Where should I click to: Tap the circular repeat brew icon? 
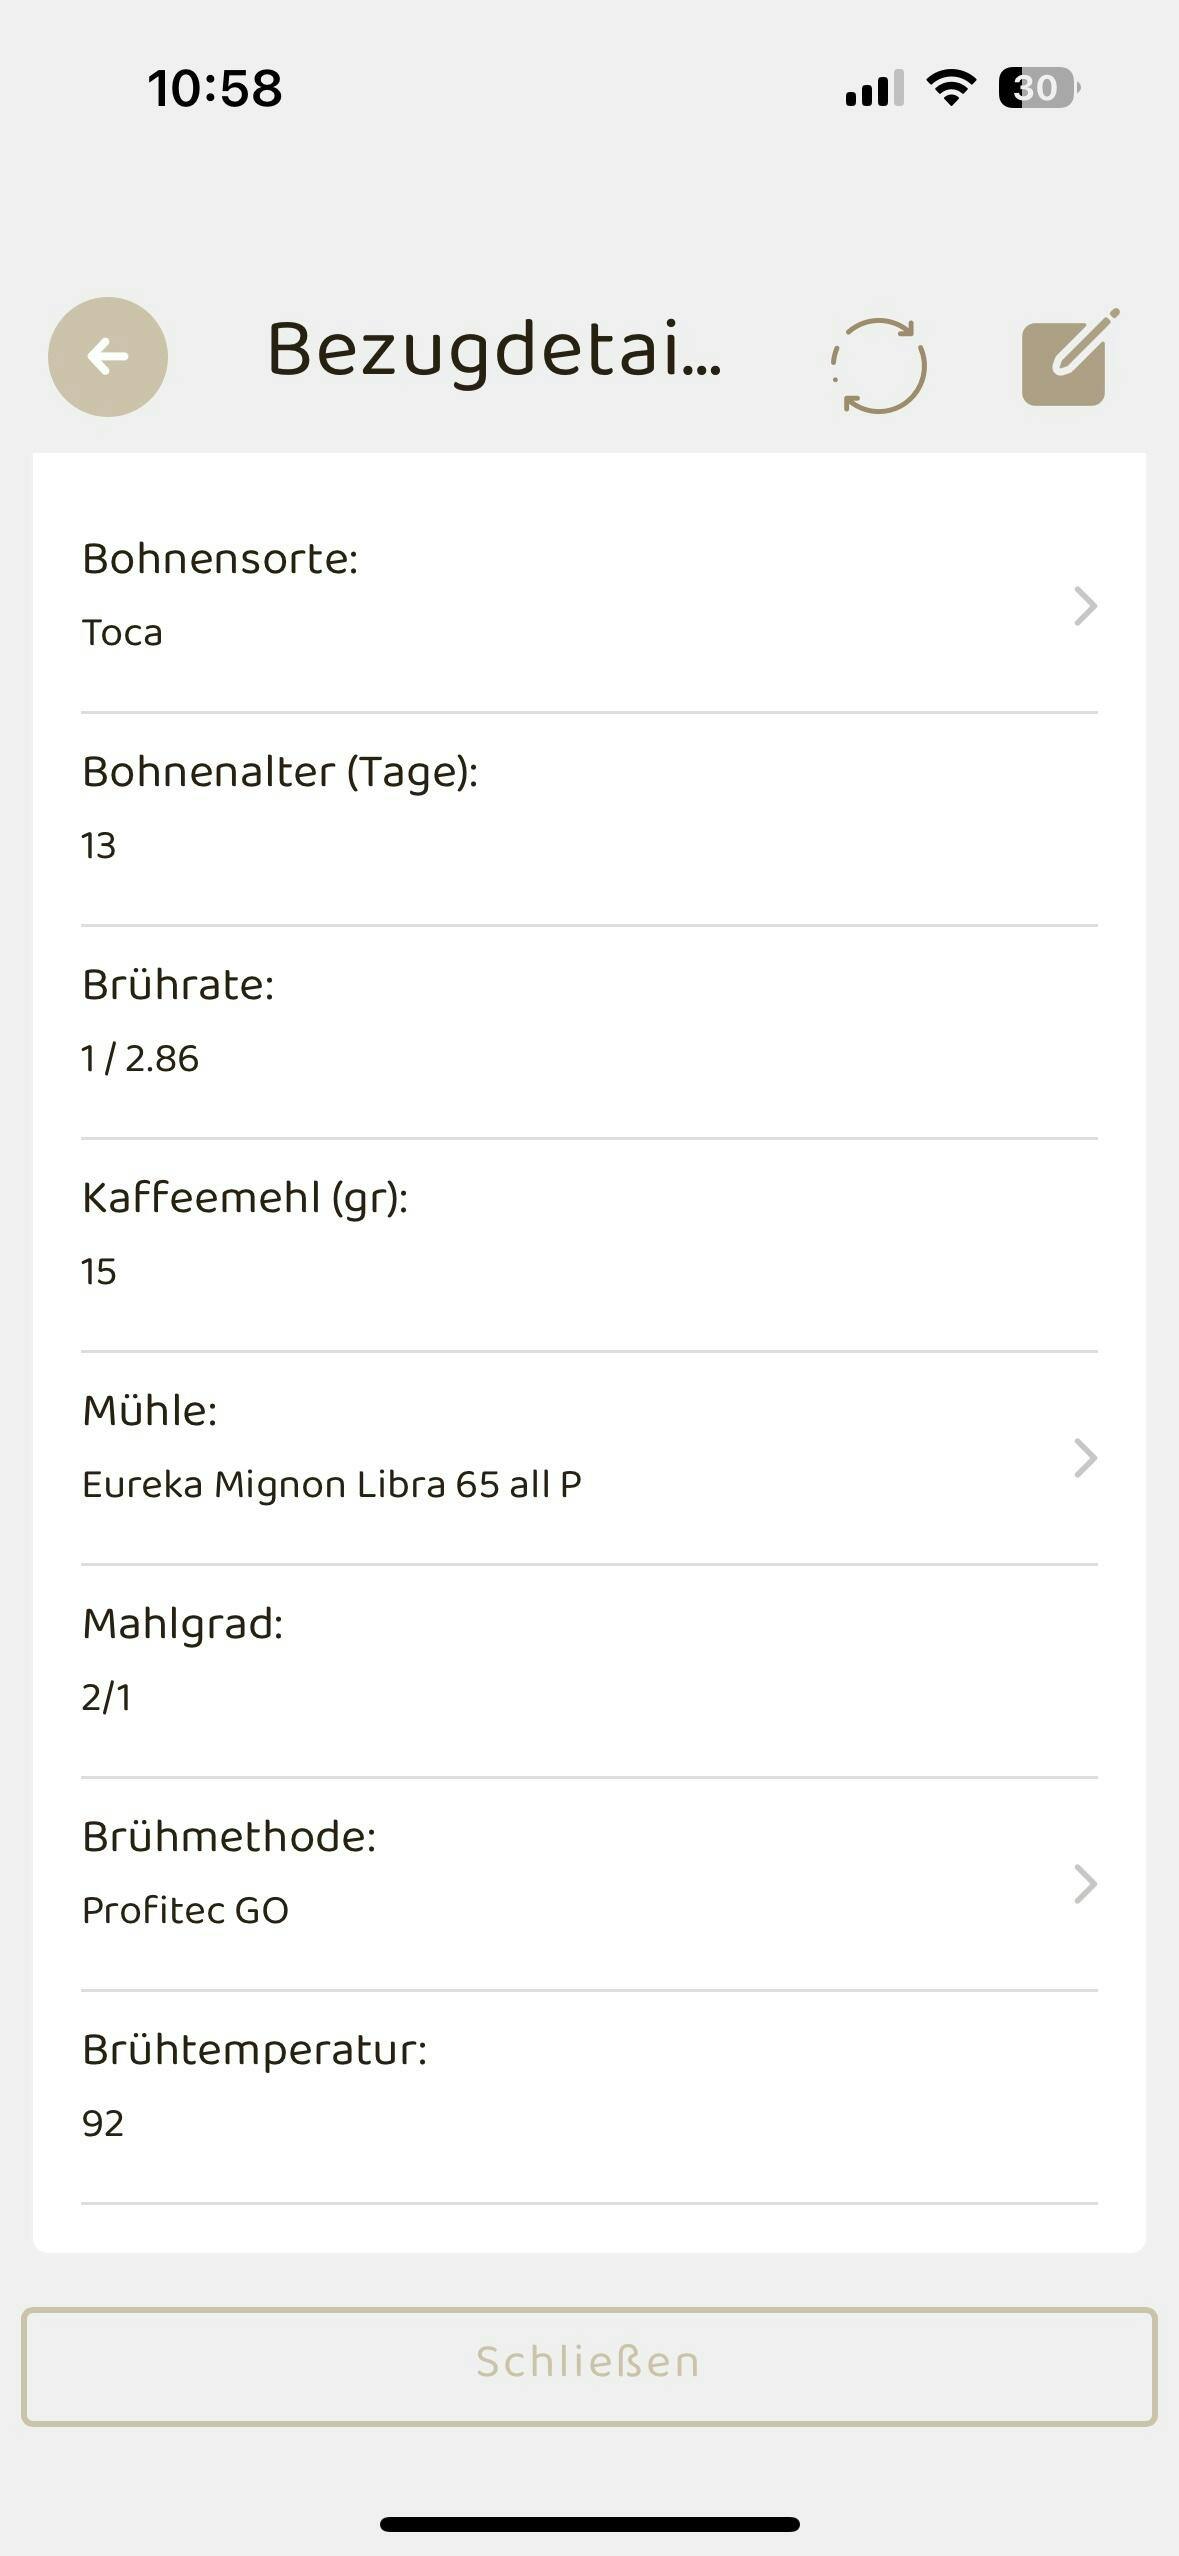point(879,365)
